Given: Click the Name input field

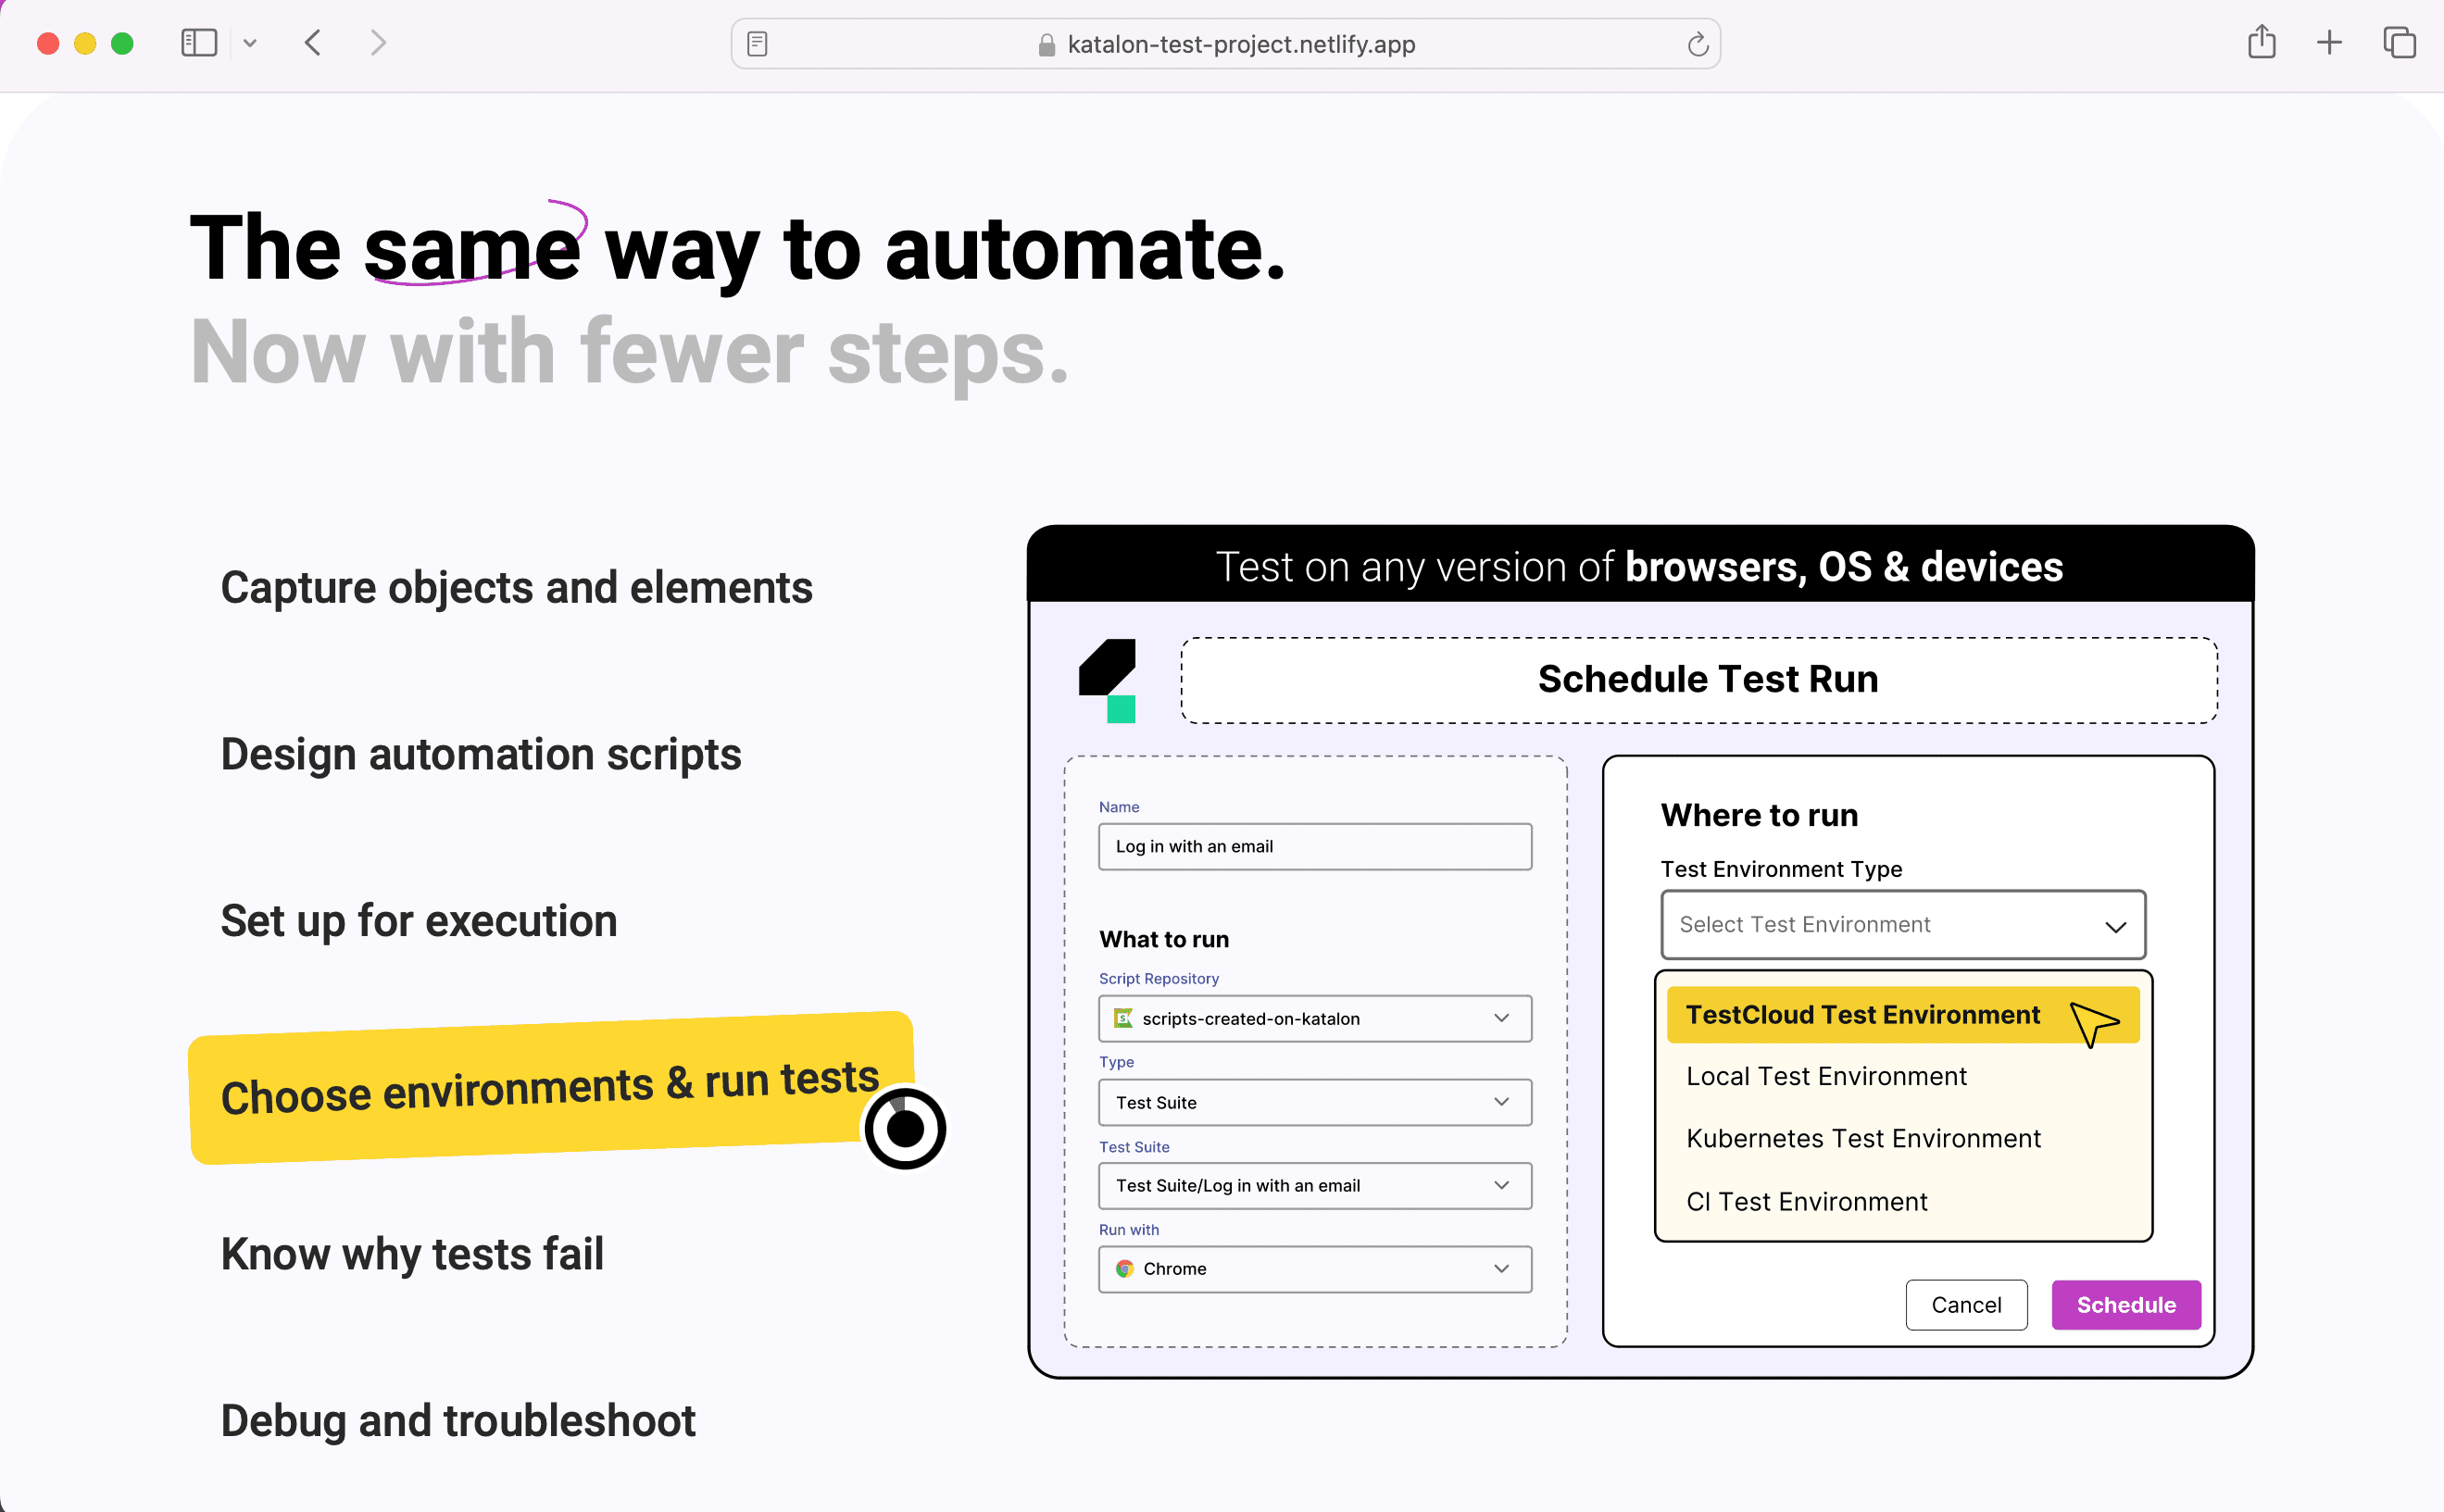Looking at the screenshot, I should pos(1314,846).
